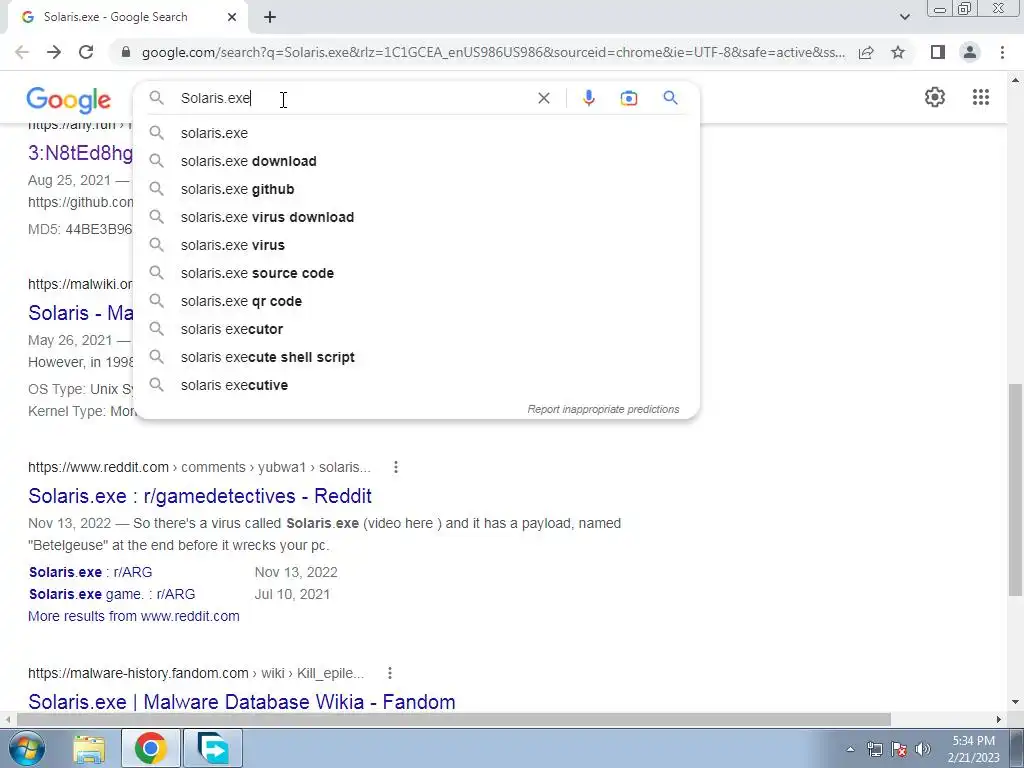This screenshot has height=768, width=1024.
Task: Open the new tab plus button
Action: click(270, 18)
